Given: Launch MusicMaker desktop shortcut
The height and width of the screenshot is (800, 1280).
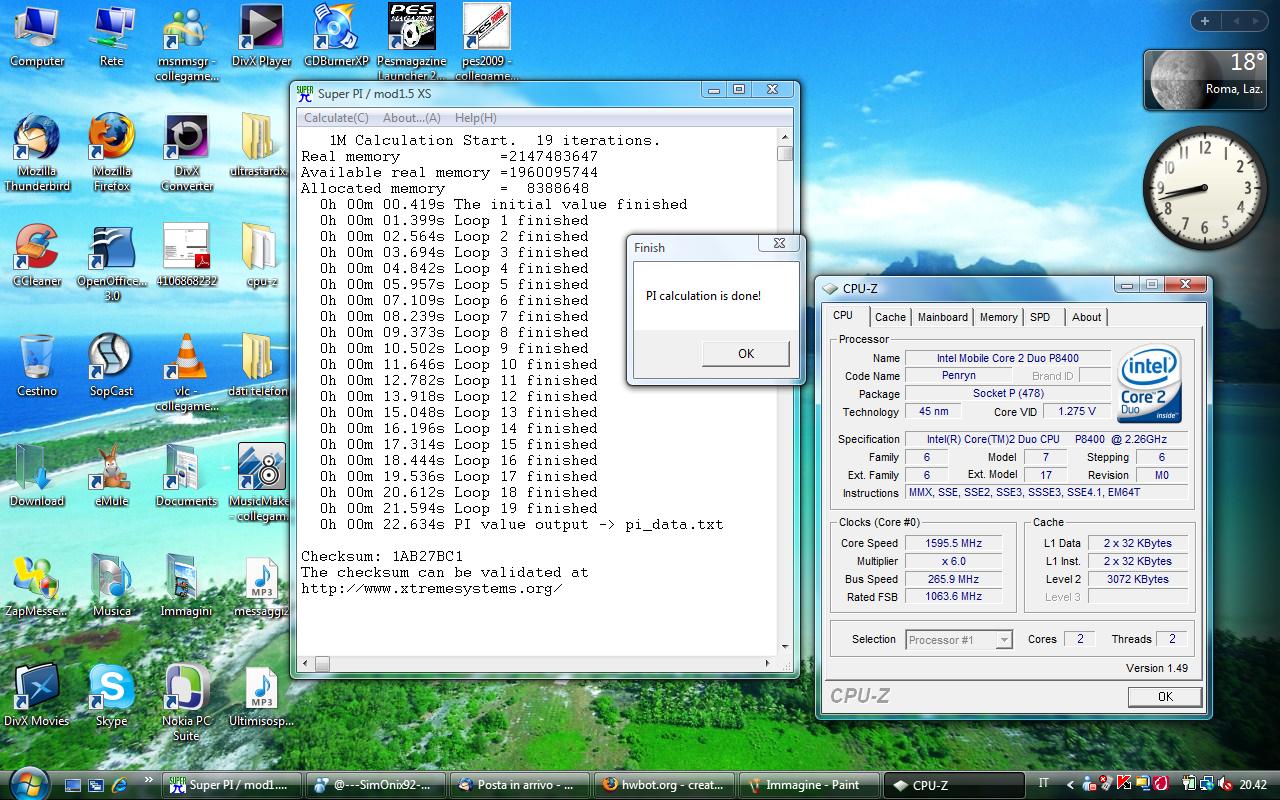Looking at the screenshot, I should click(x=260, y=482).
